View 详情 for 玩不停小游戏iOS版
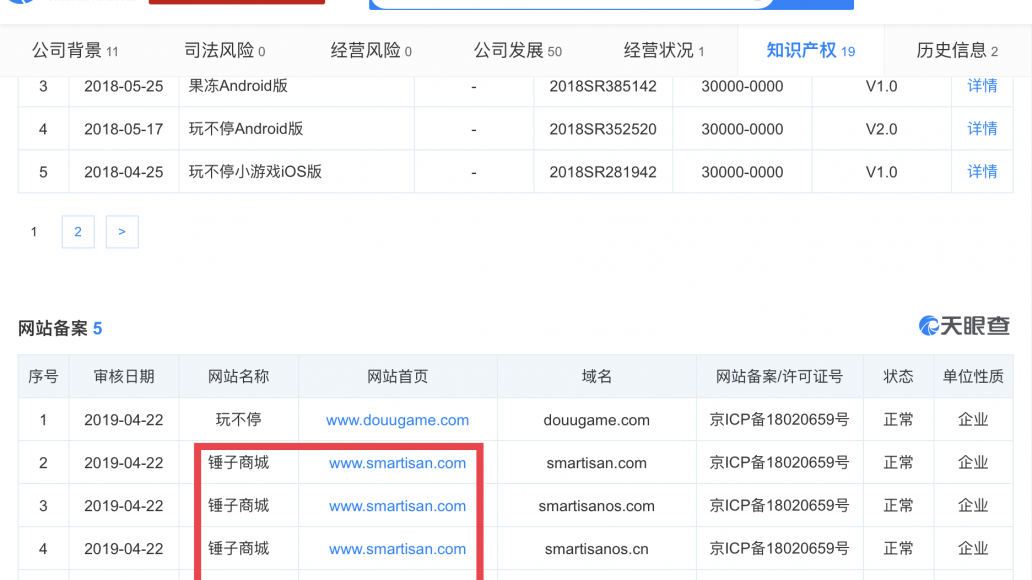Viewport: 1032px width, 580px height. [x=982, y=172]
